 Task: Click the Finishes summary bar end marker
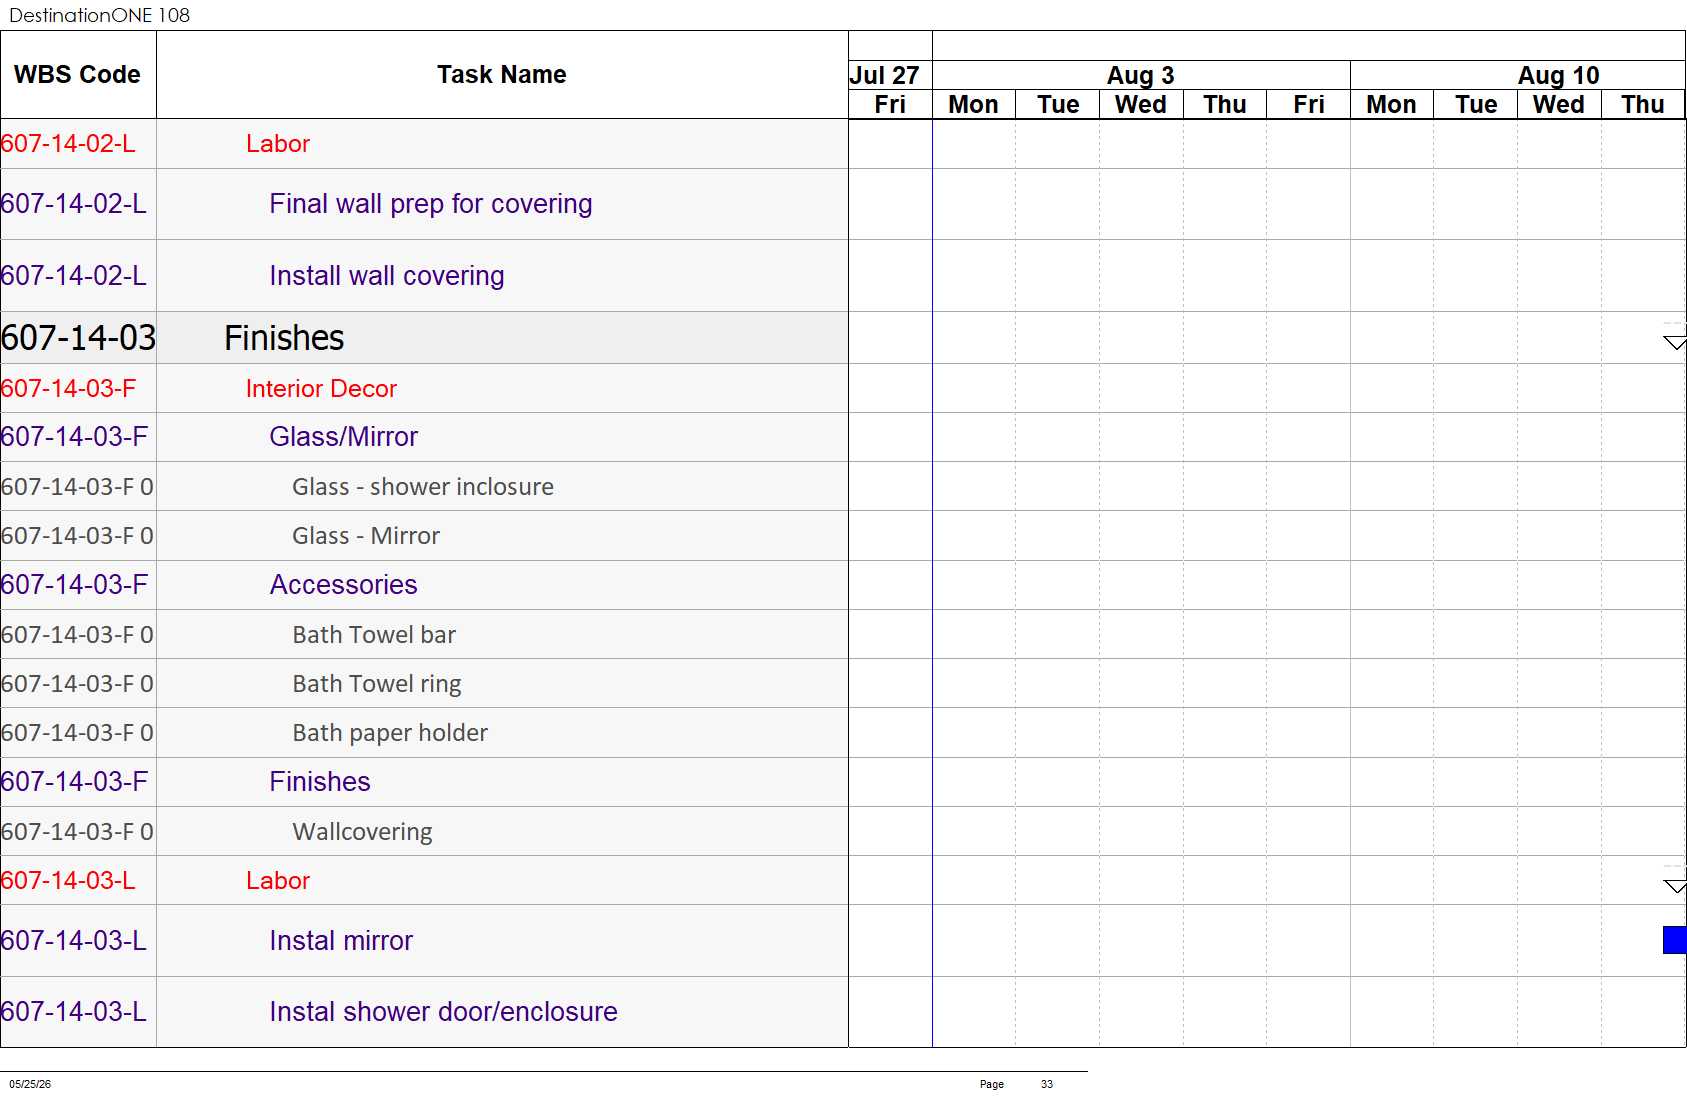point(1675,343)
